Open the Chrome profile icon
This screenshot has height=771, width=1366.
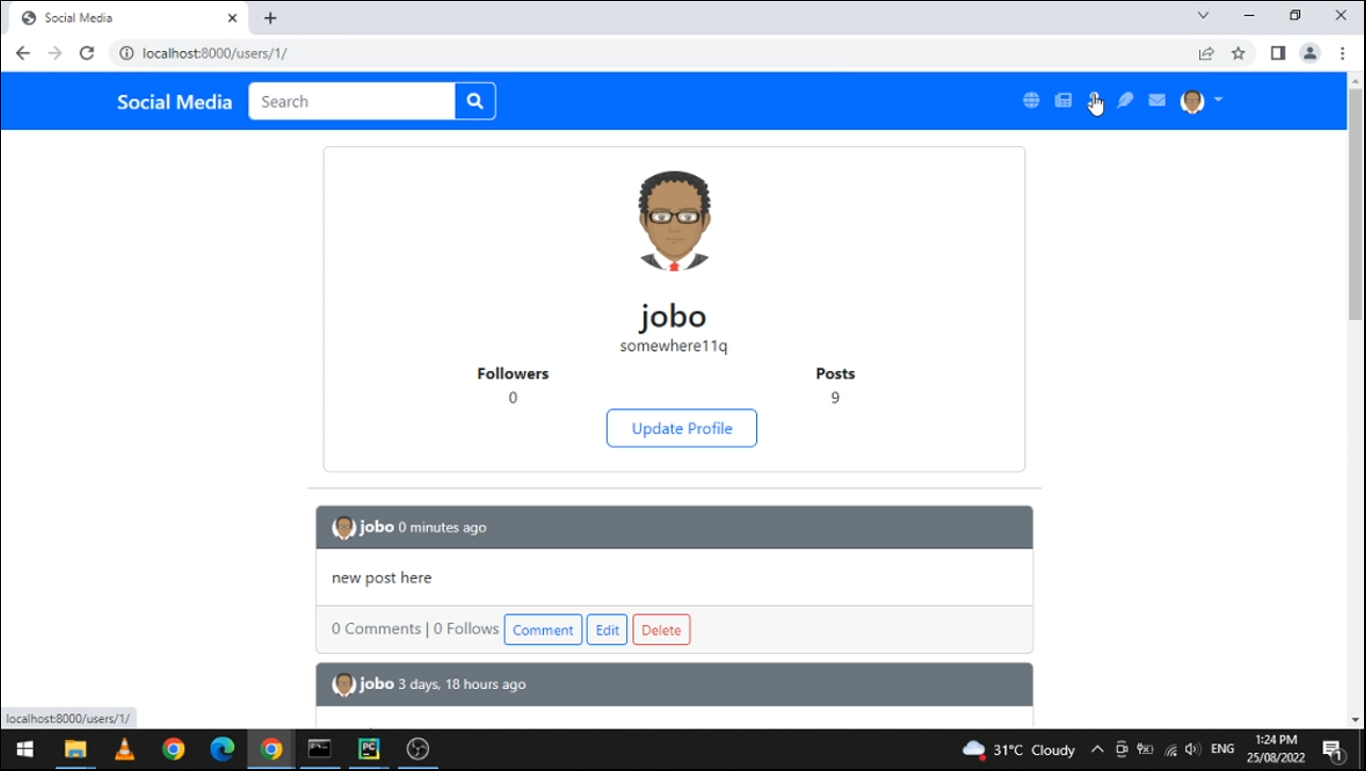click(1310, 53)
